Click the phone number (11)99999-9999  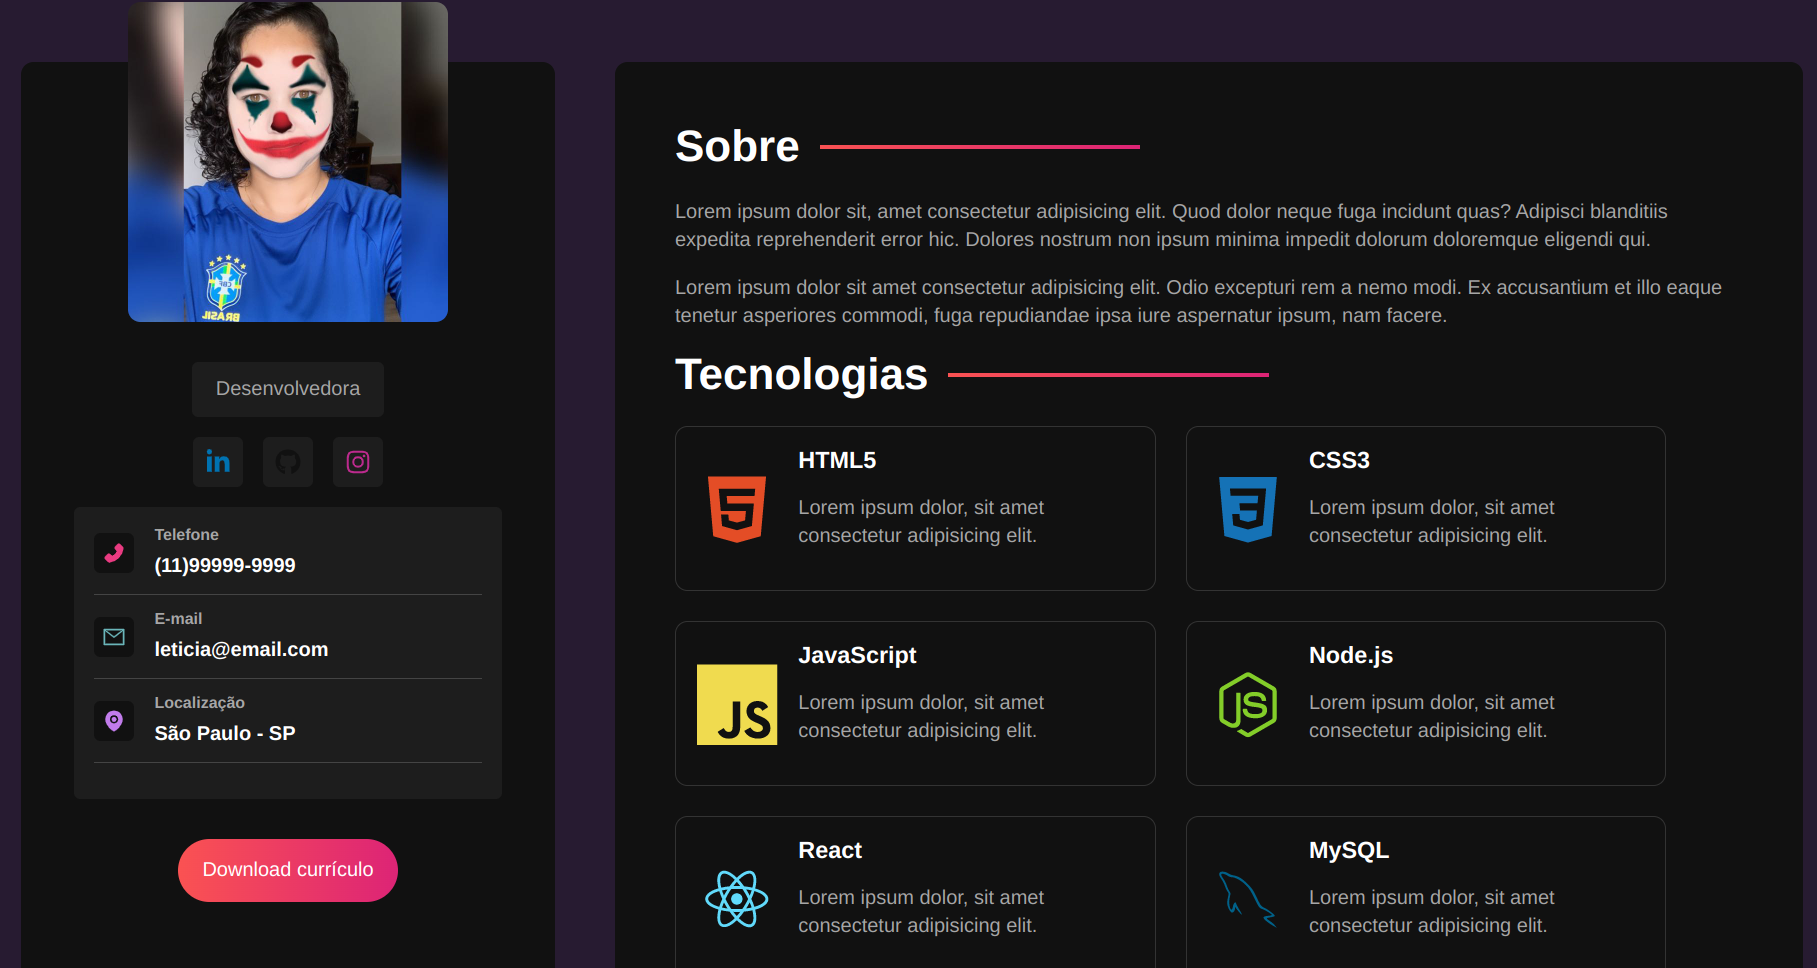tap(225, 565)
